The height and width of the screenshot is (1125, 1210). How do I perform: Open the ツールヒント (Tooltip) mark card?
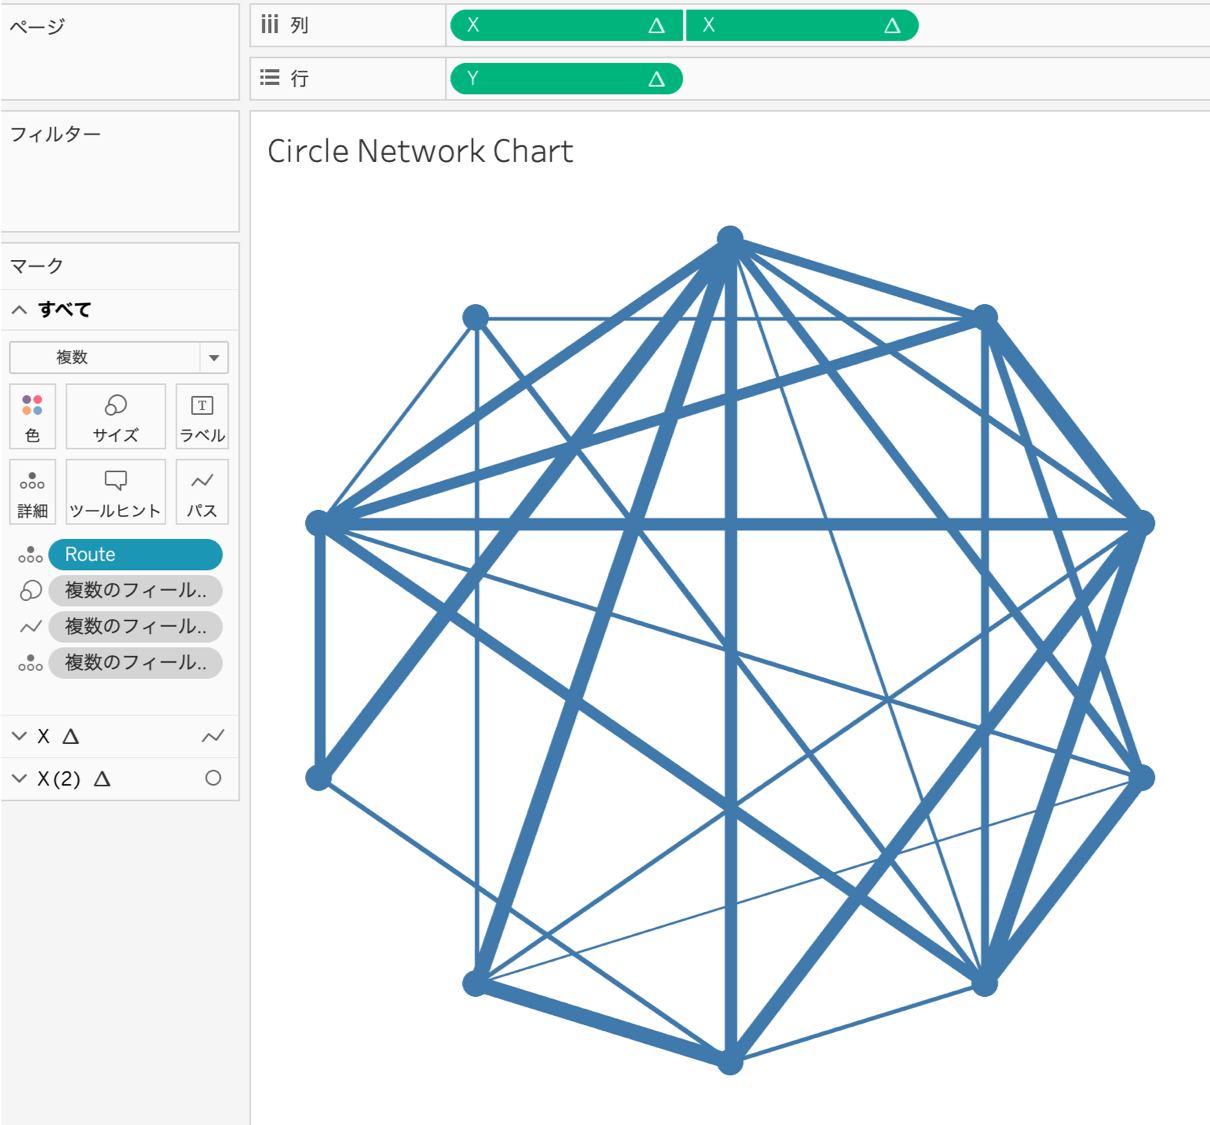(116, 492)
